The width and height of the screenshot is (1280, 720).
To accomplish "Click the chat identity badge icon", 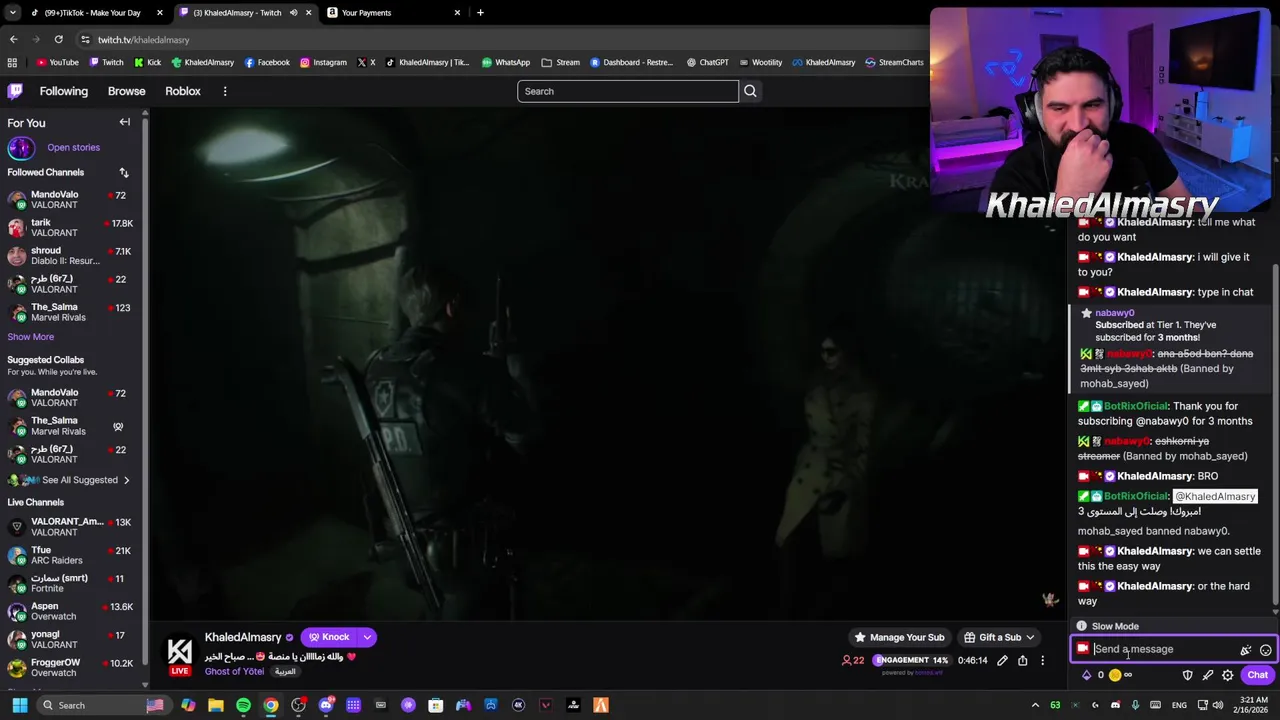I will pos(1083,649).
